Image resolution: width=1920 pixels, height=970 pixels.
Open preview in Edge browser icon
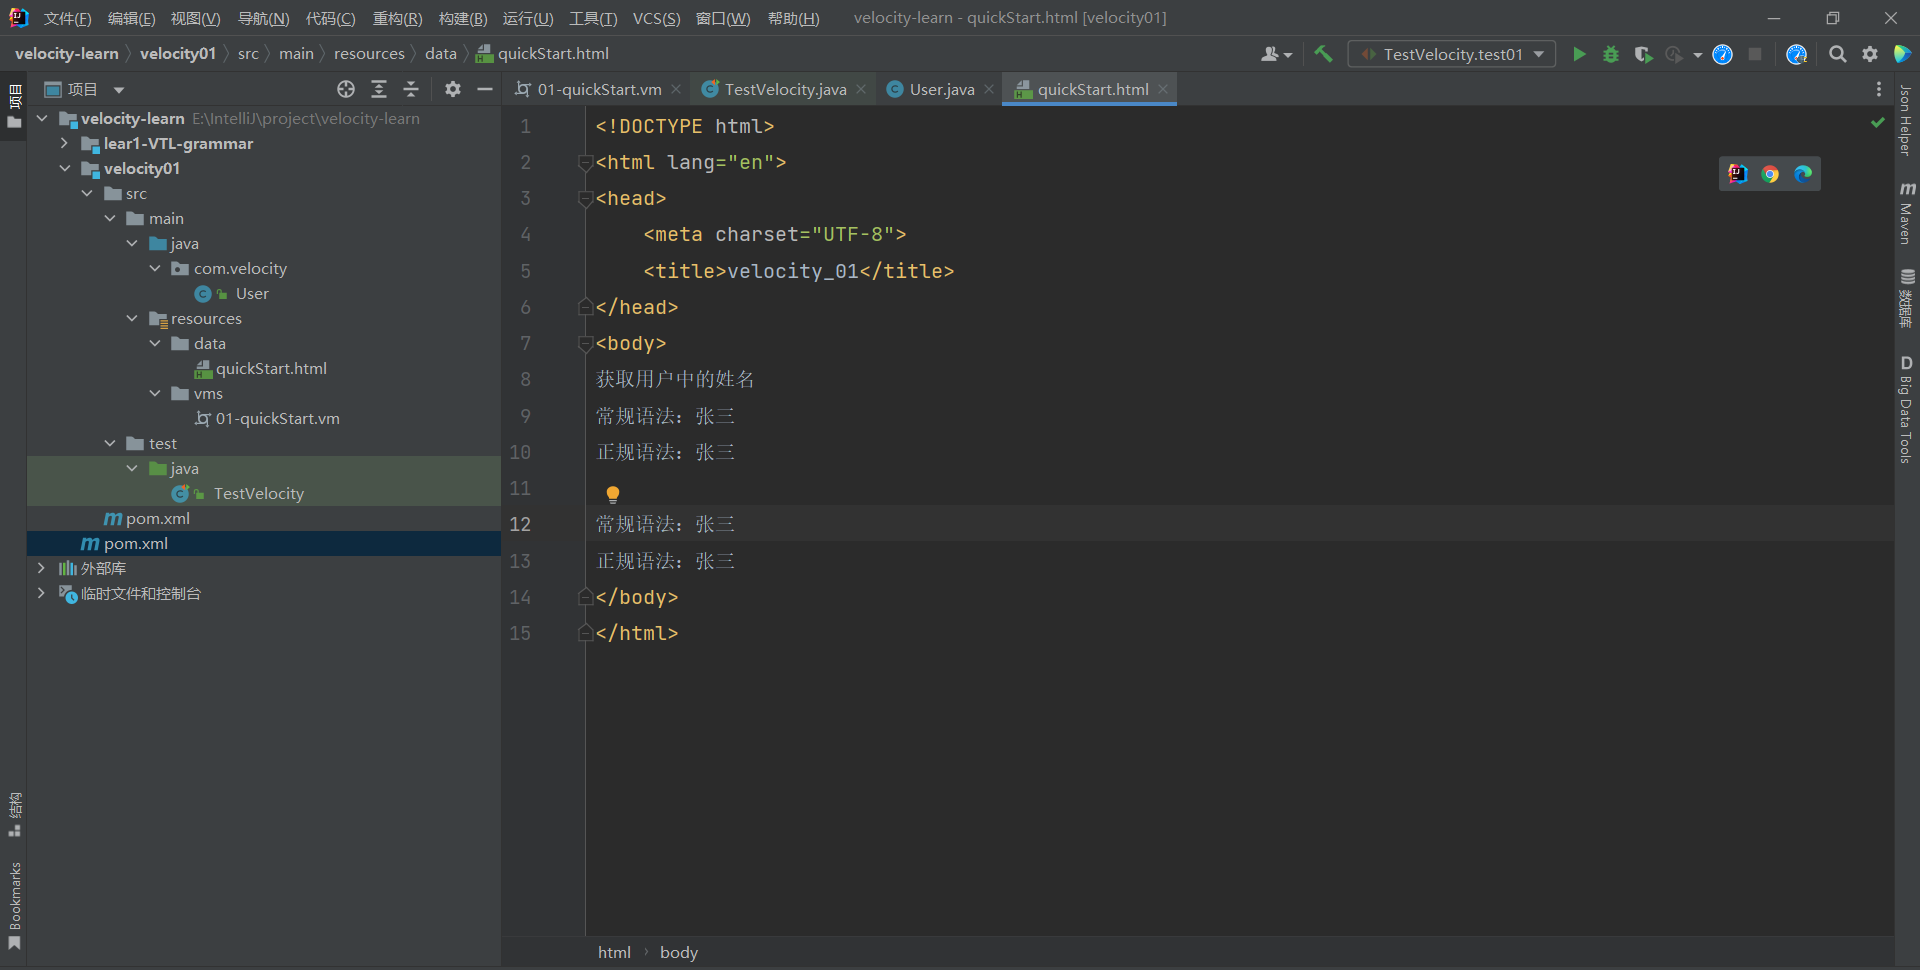[1803, 174]
